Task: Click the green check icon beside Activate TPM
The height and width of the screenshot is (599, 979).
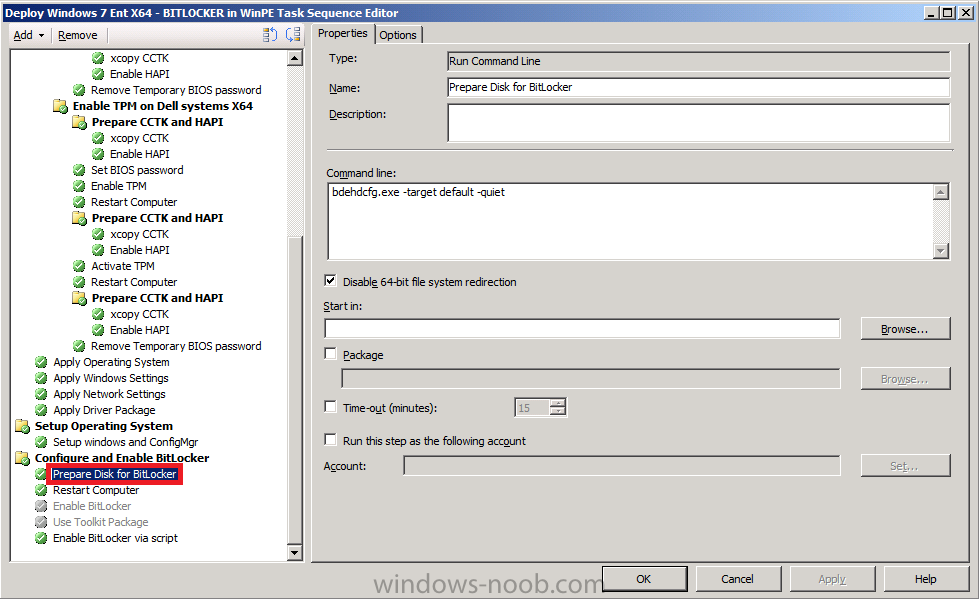Action: pyautogui.click(x=79, y=266)
